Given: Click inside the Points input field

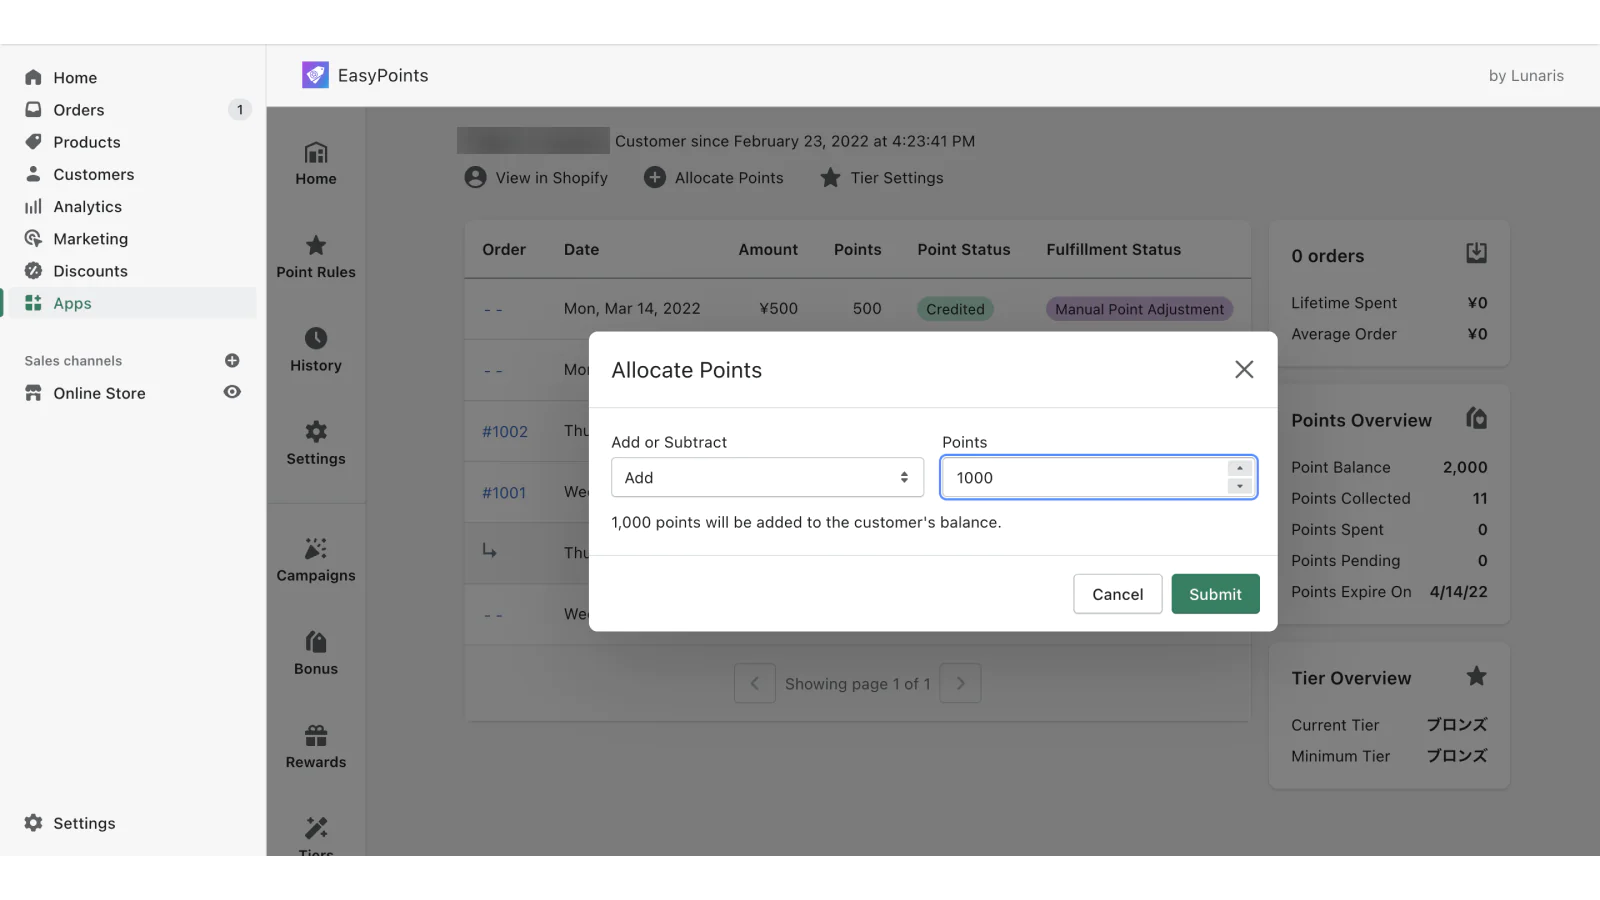Looking at the screenshot, I should (1085, 477).
